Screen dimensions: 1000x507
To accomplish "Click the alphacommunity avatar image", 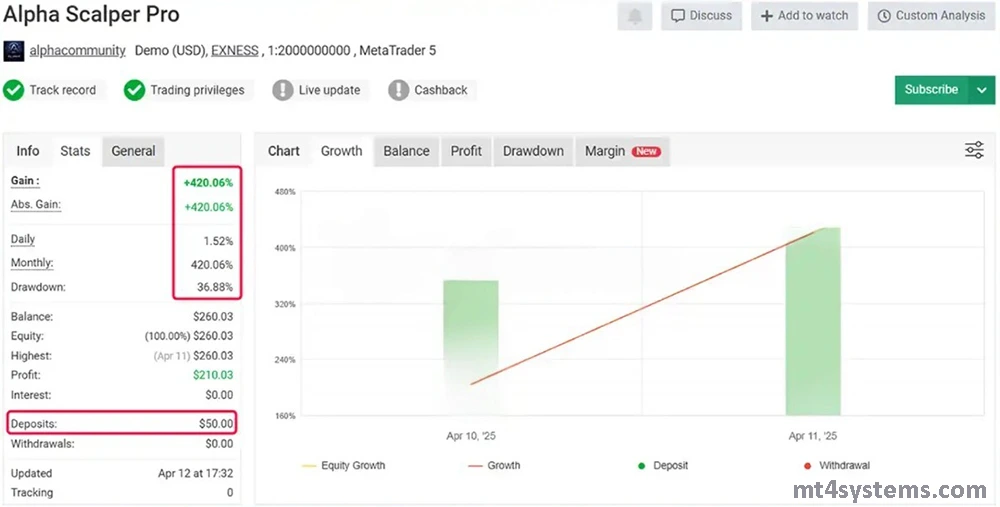I will tap(14, 51).
